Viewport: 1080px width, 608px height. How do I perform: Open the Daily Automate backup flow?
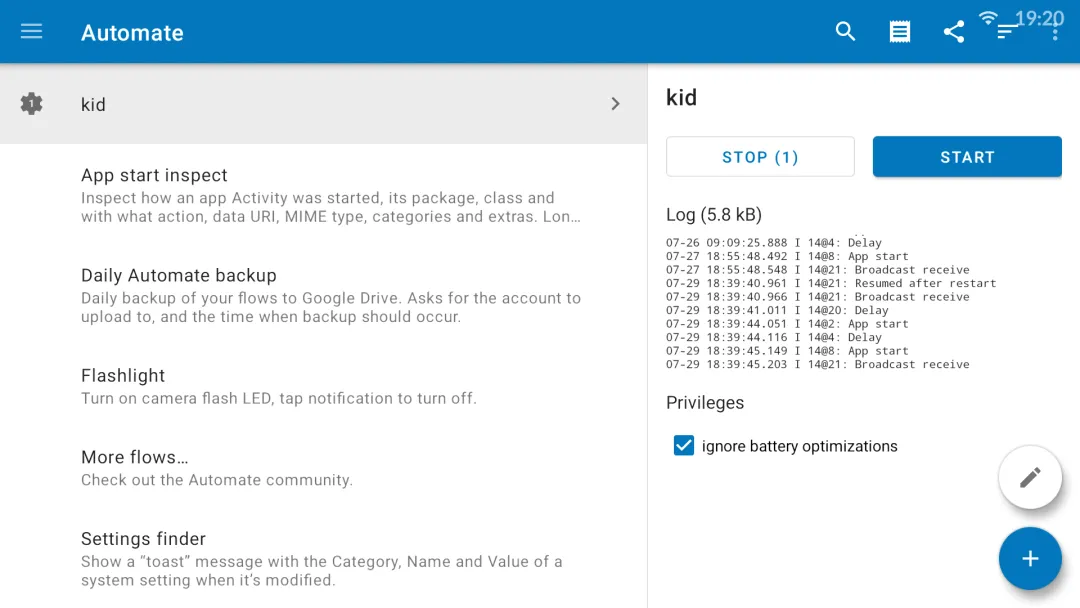tap(324, 295)
